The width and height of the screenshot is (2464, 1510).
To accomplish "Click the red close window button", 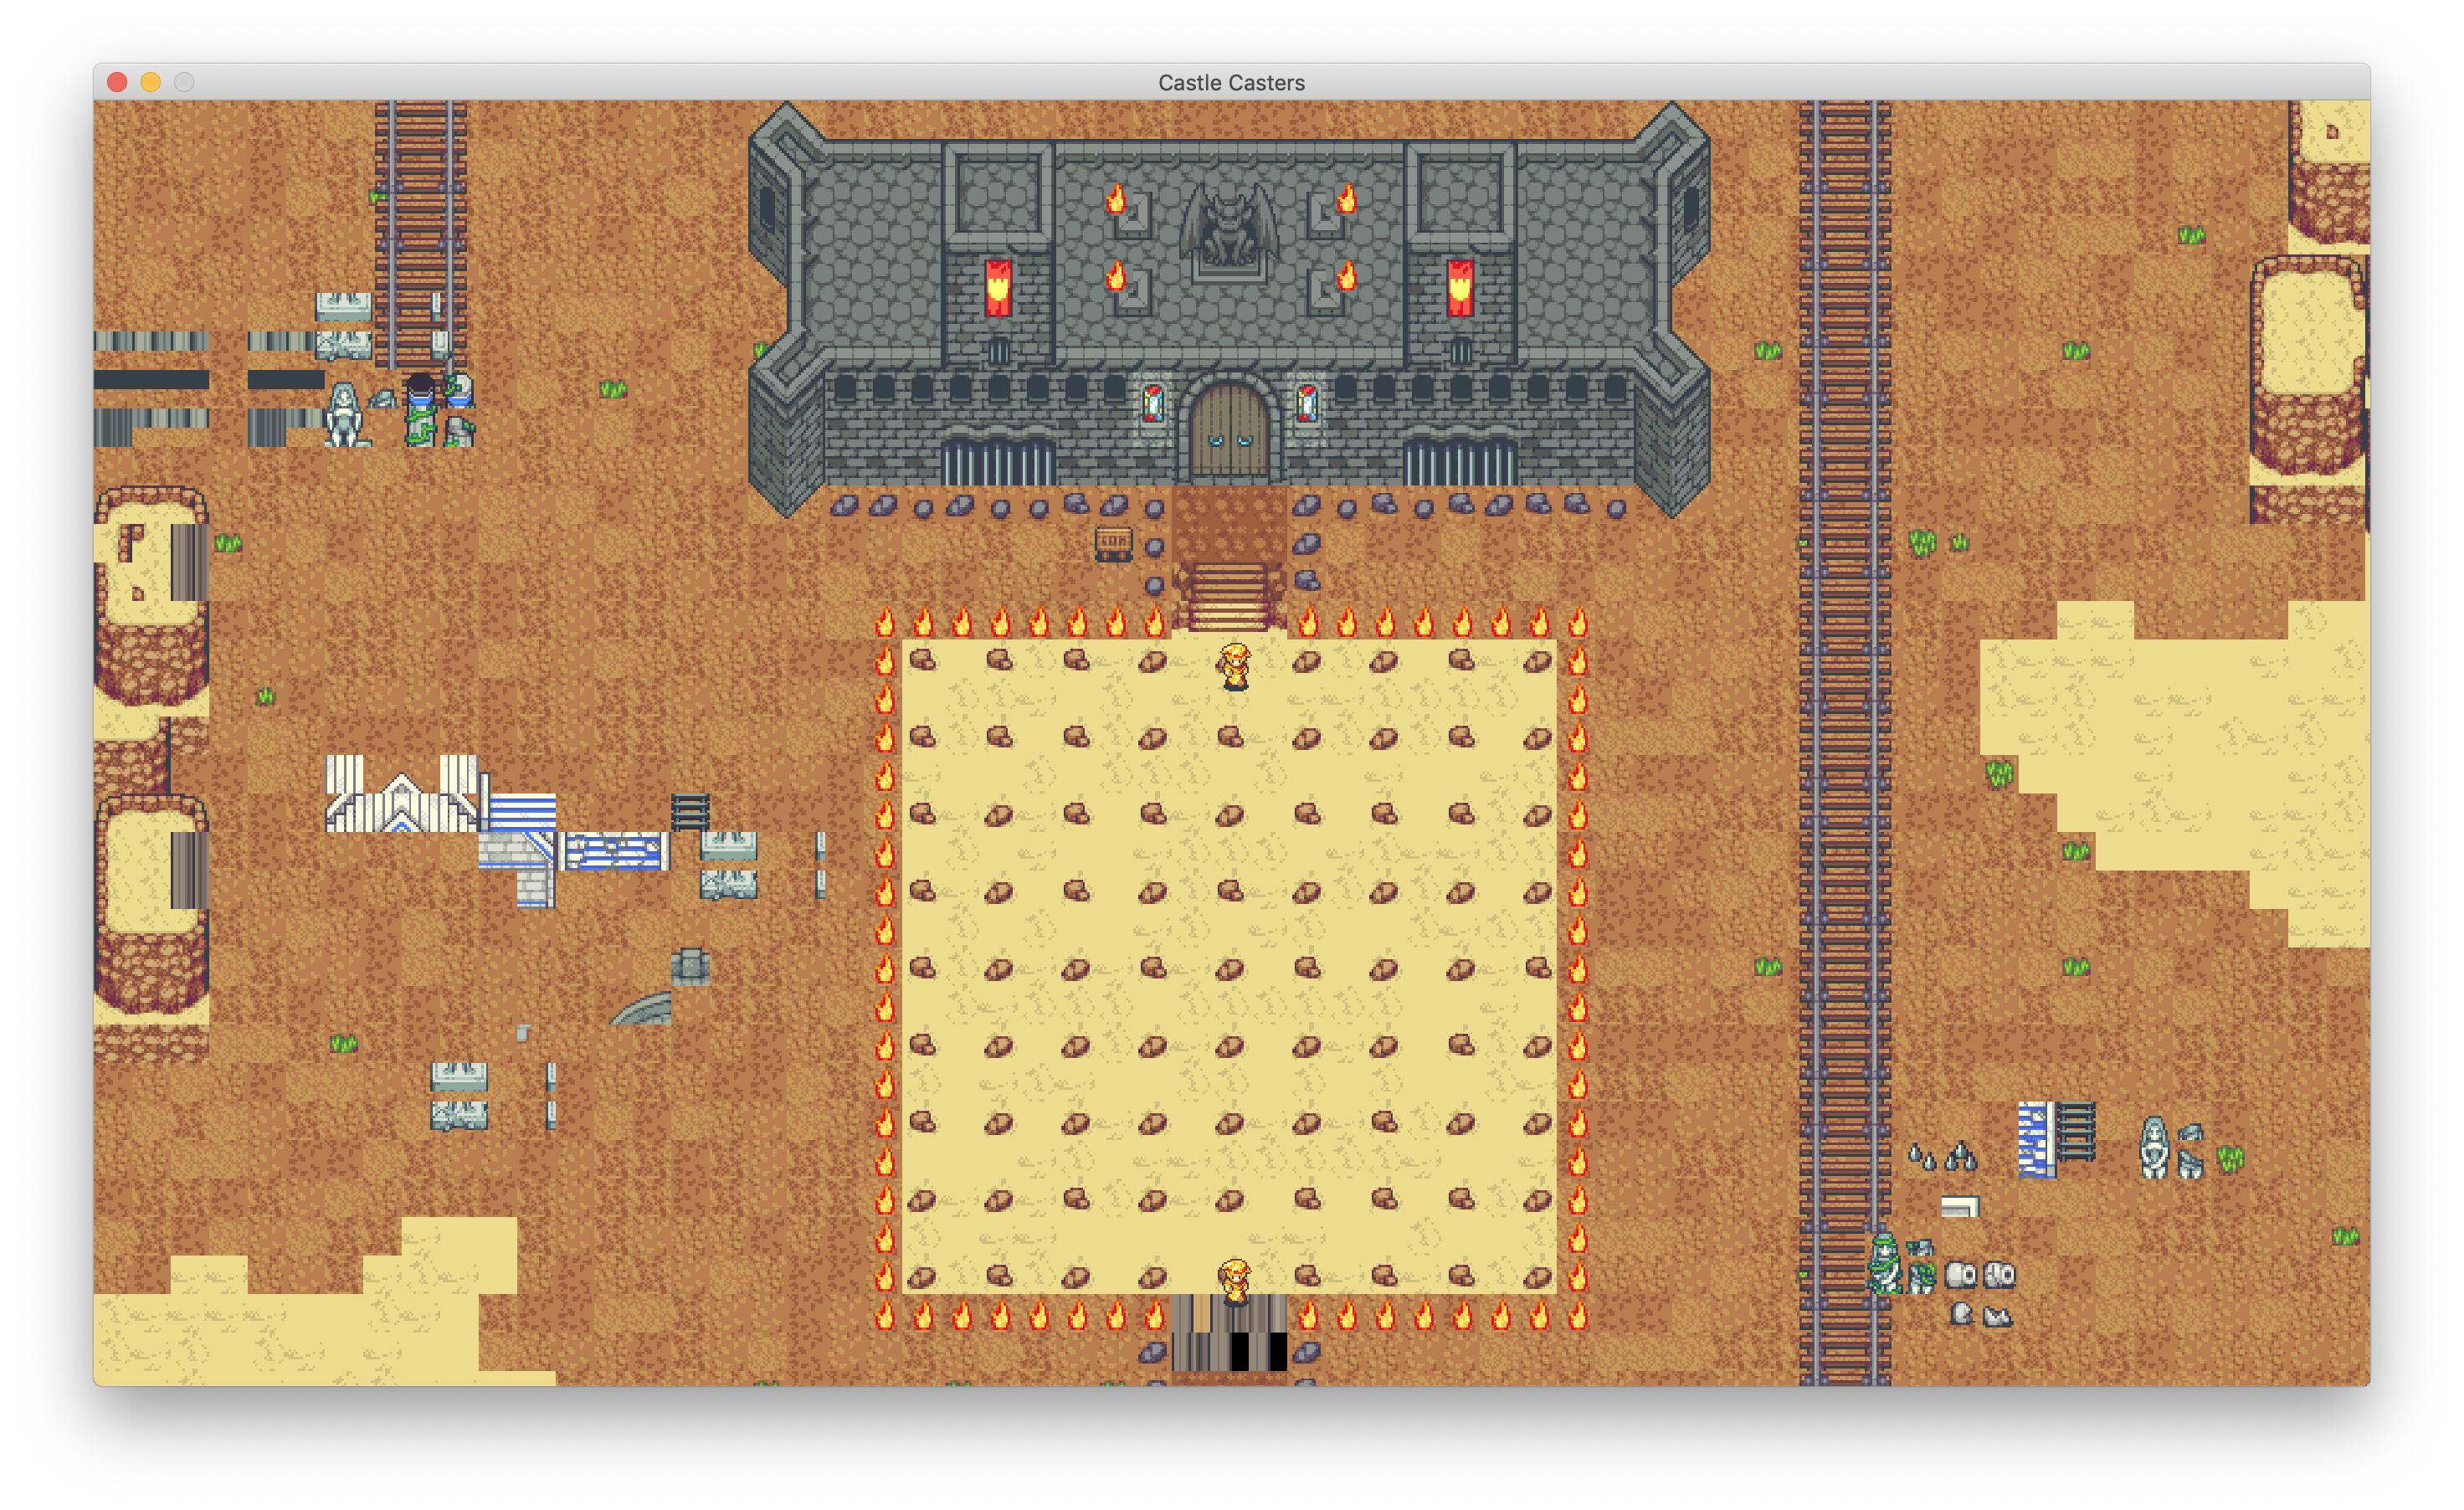I will coord(117,83).
